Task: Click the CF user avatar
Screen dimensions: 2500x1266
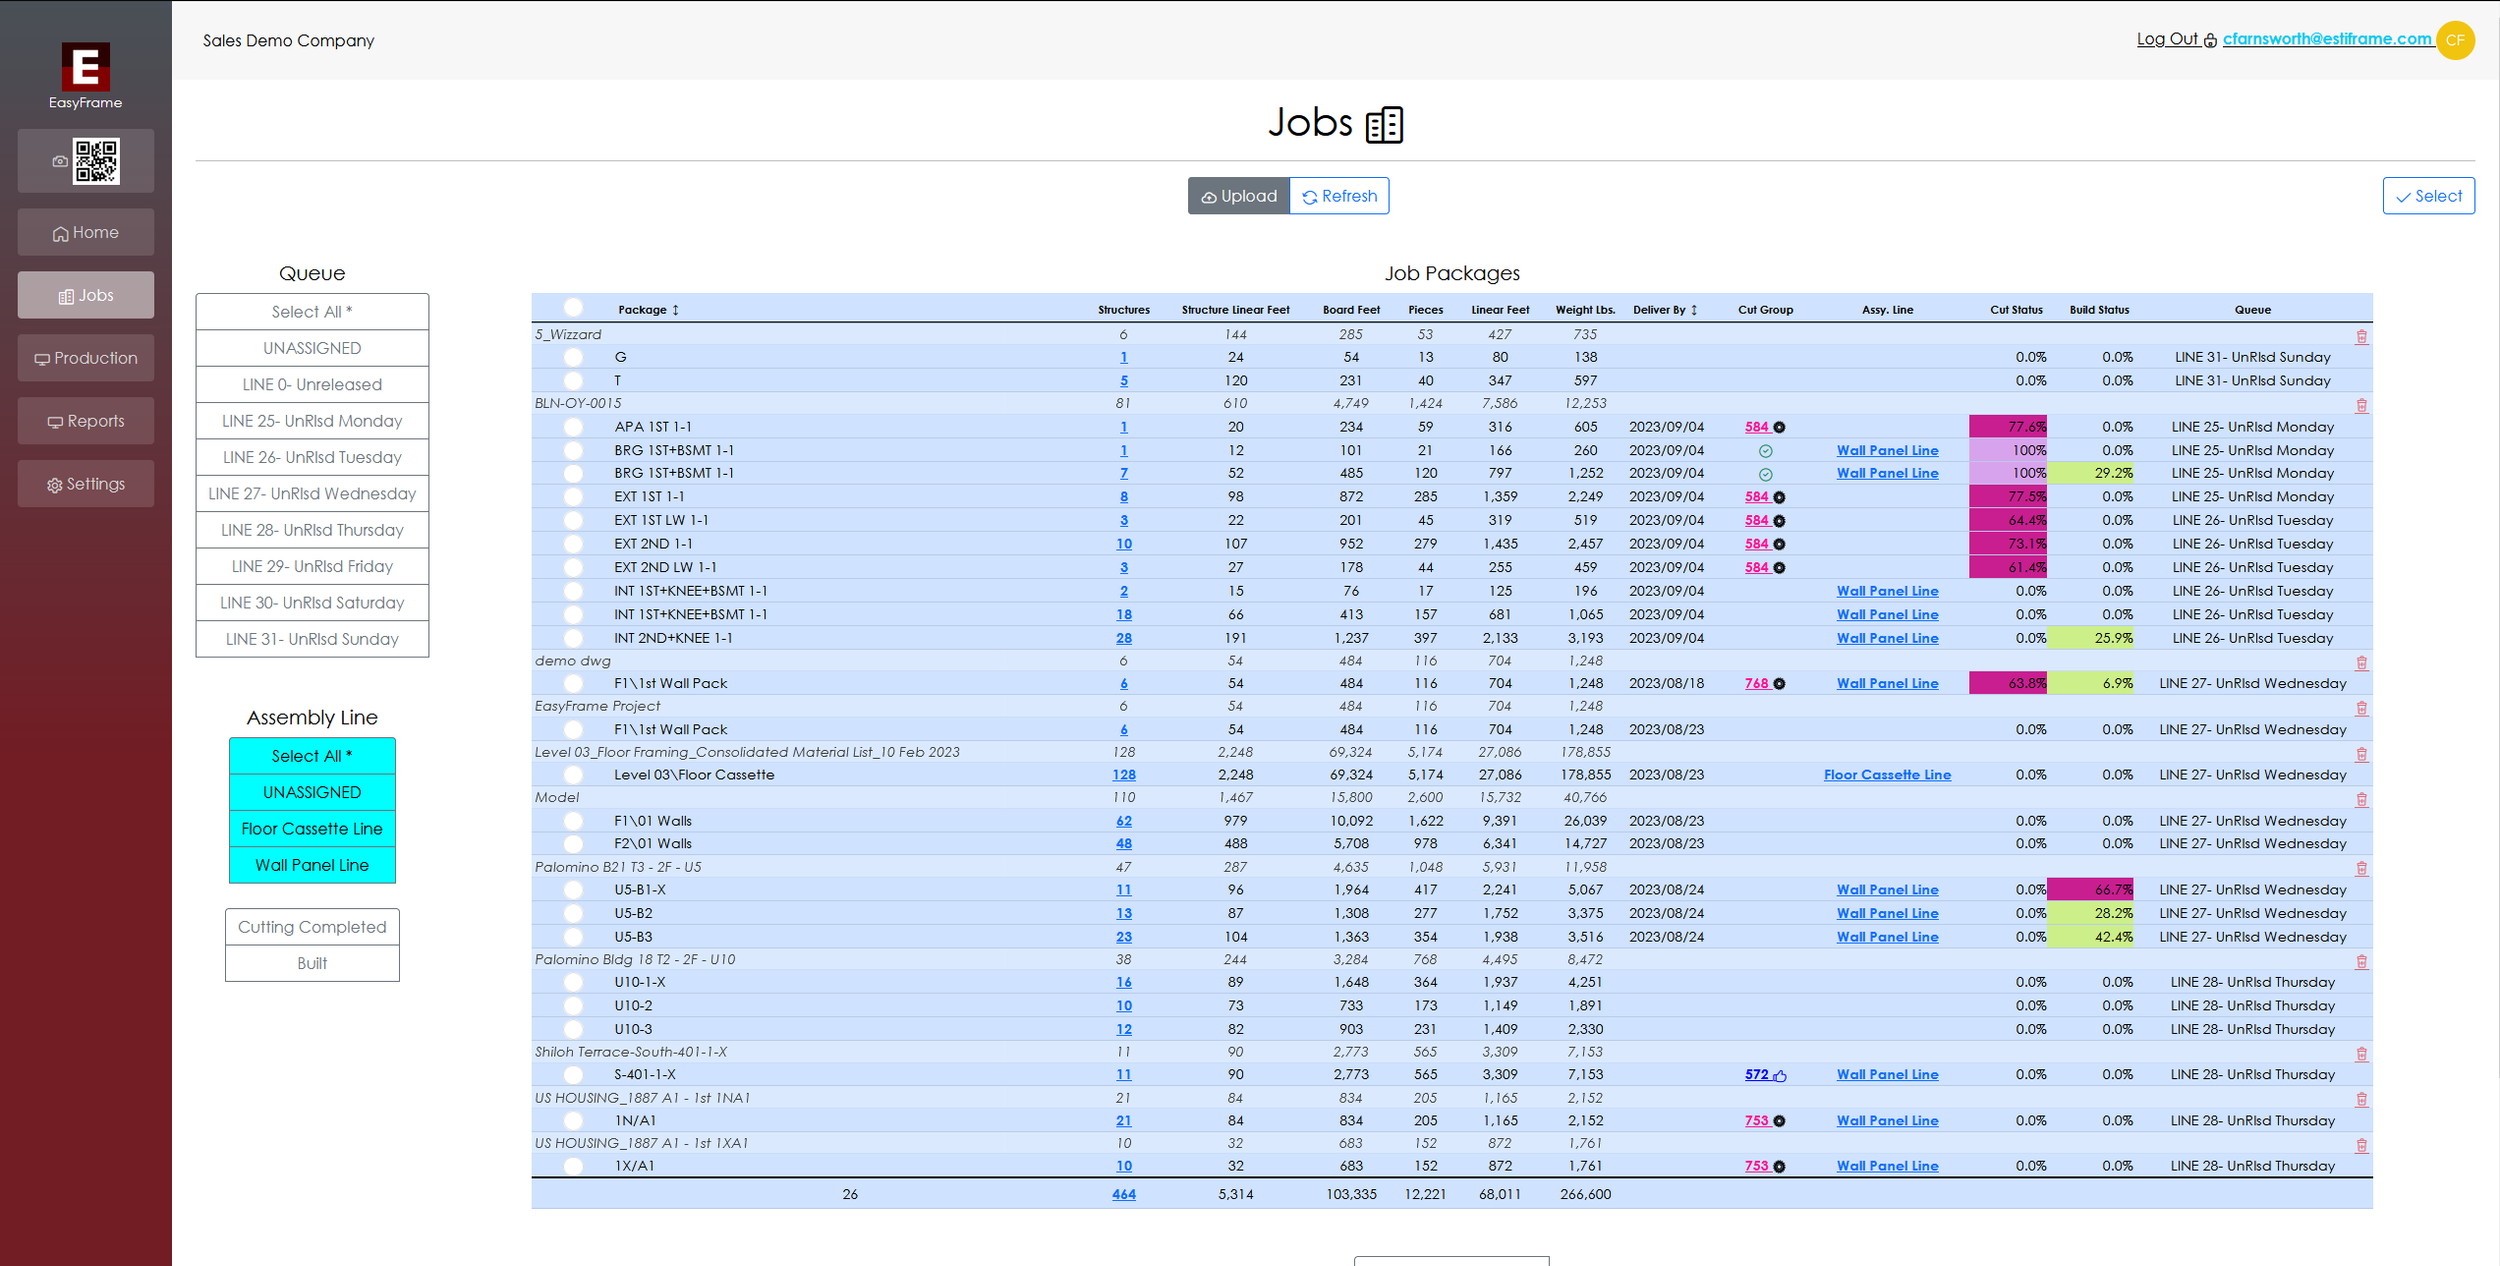Action: tap(2455, 40)
